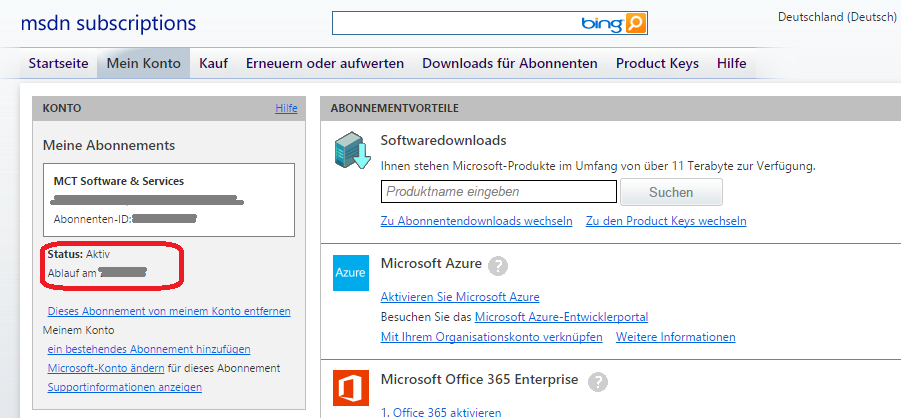The width and height of the screenshot is (901, 418).
Task: Select the MCT Software & Services subscription
Action: 169,200
